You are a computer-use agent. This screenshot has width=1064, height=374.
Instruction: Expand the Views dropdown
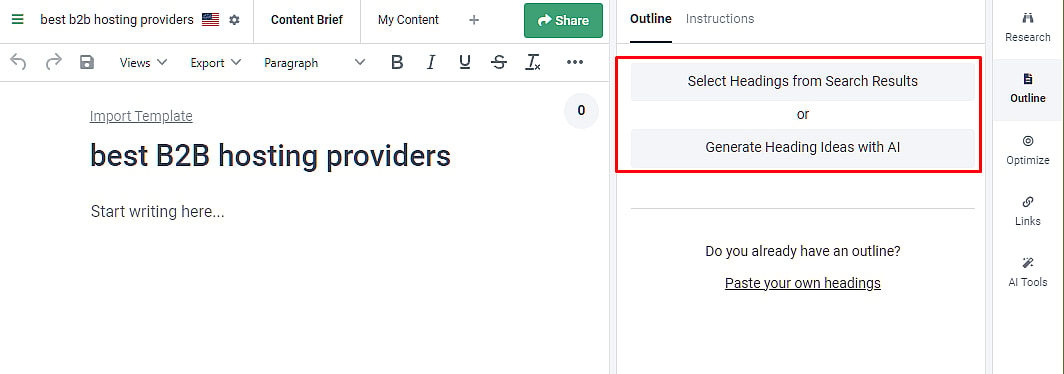pos(143,62)
